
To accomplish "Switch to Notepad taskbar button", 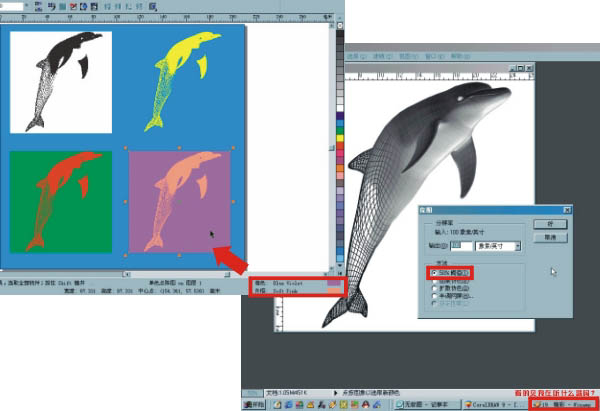I will (428, 404).
